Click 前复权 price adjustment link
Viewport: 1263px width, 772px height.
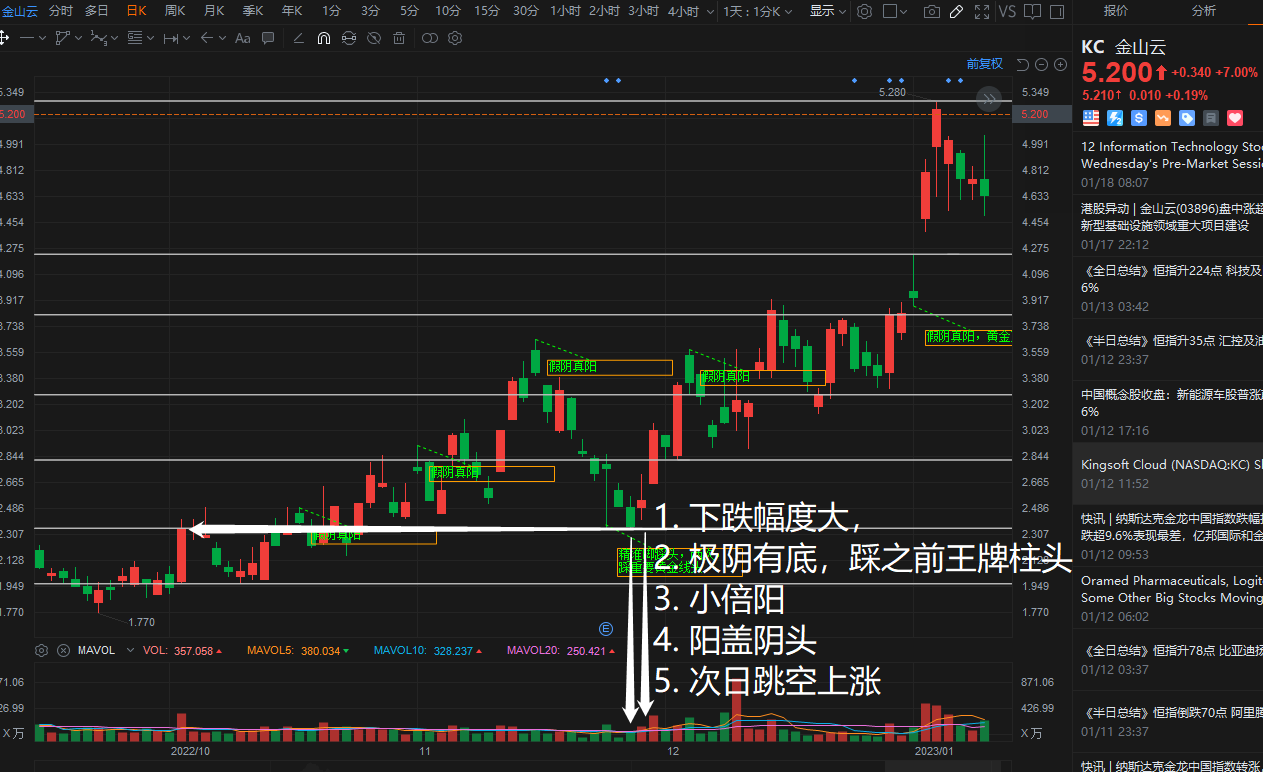pyautogui.click(x=984, y=64)
